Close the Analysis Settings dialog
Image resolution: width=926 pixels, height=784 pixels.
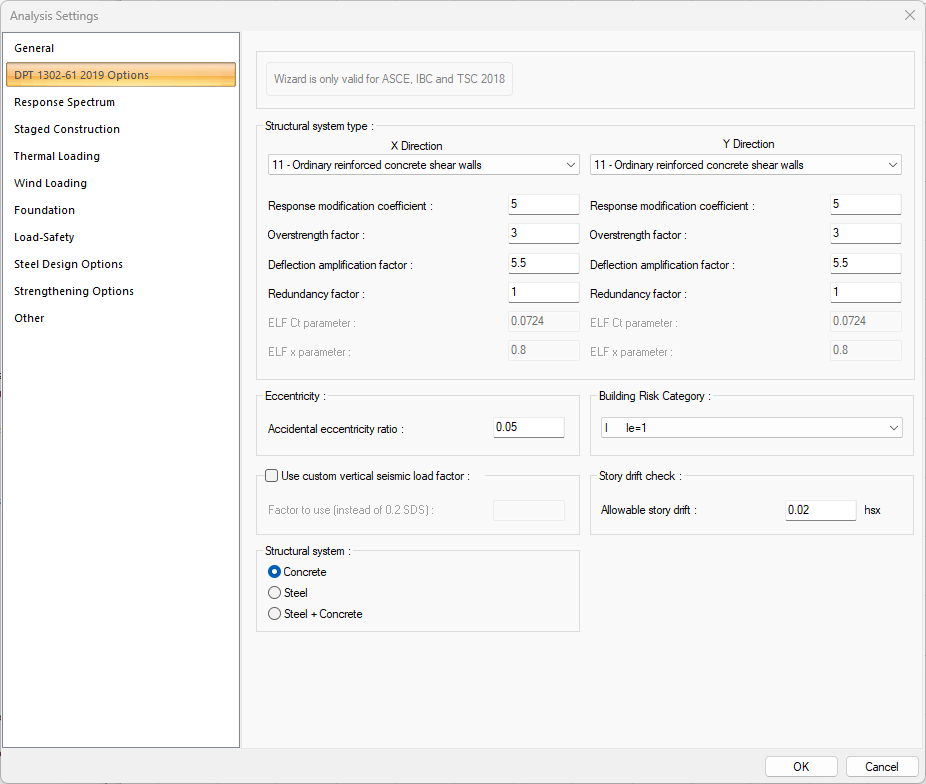(x=909, y=15)
